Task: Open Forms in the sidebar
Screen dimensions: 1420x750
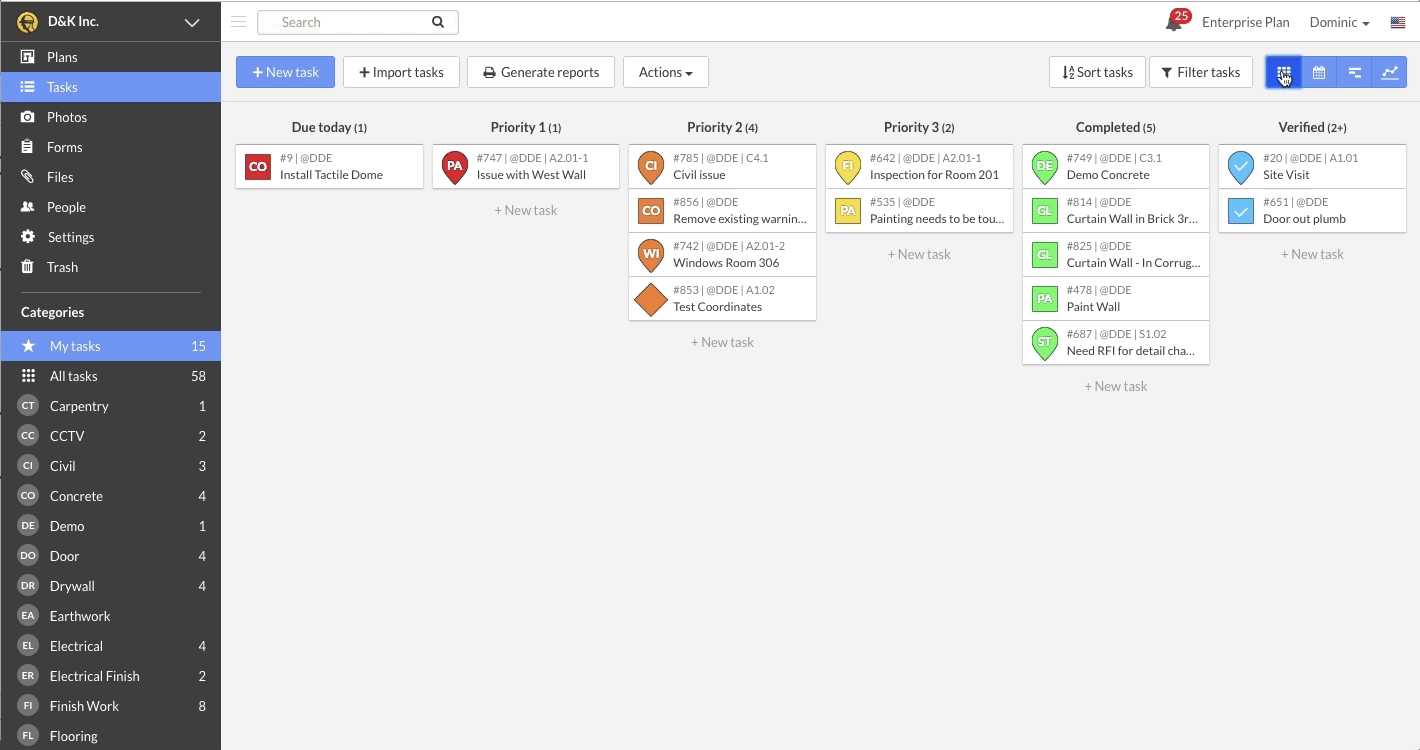Action: (x=110, y=147)
